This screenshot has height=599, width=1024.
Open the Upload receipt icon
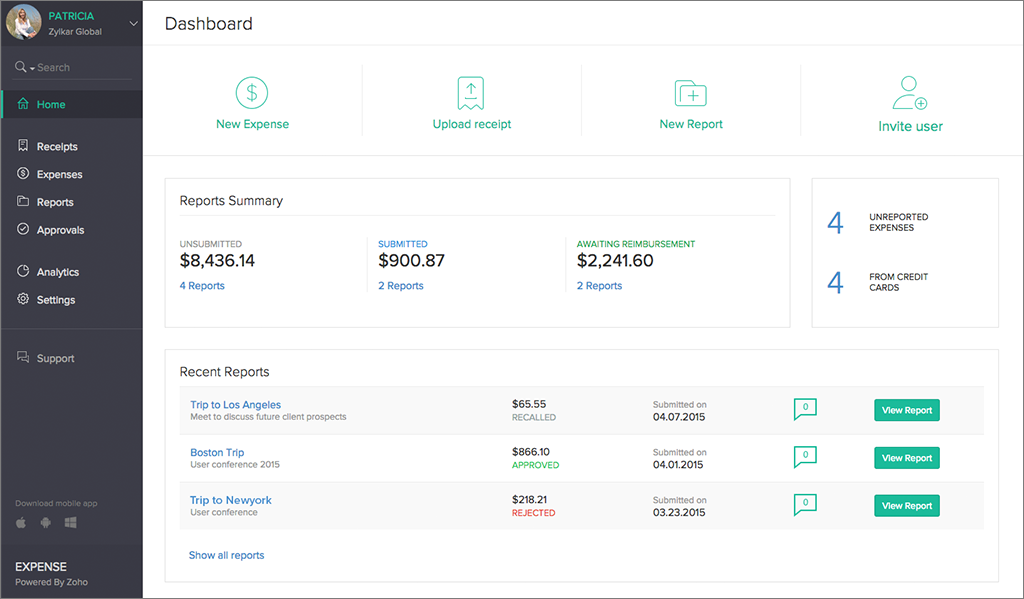point(471,92)
